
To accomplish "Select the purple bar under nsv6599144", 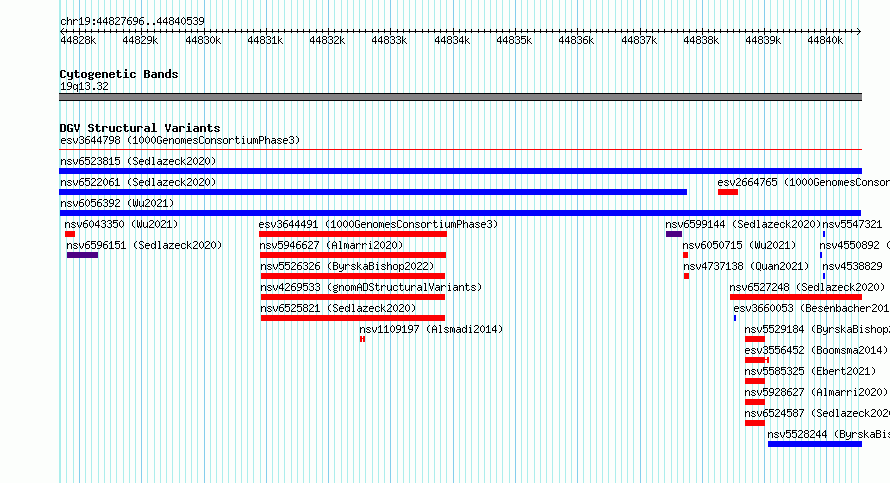I will pos(674,234).
